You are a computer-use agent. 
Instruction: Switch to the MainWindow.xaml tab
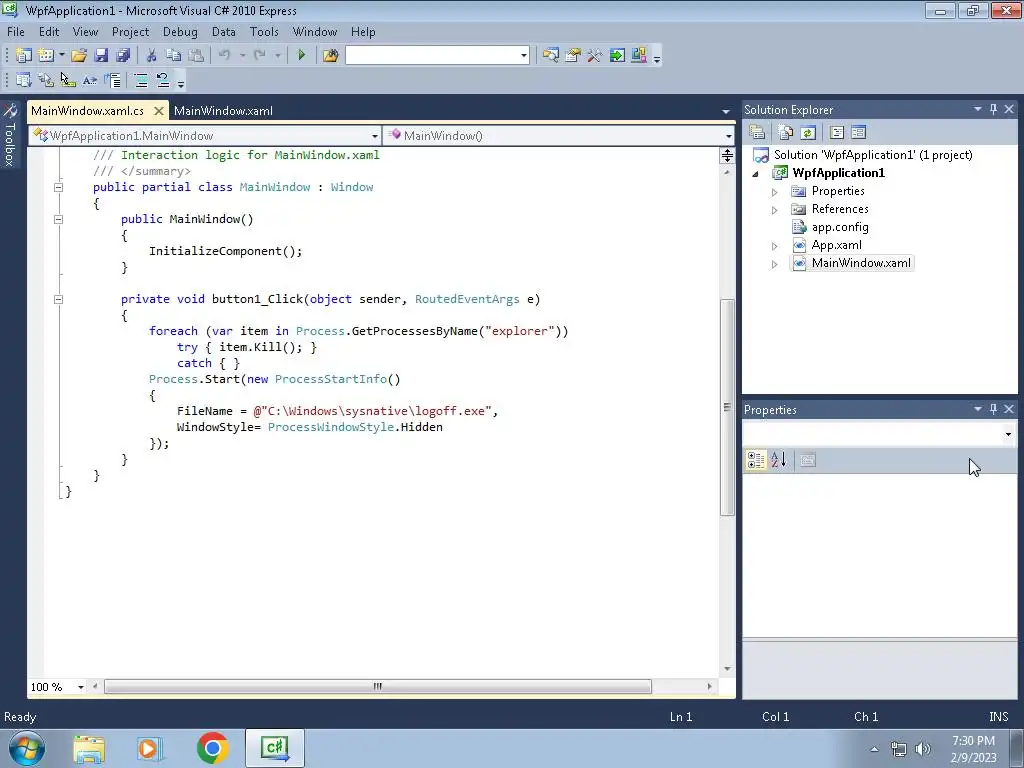coord(223,111)
